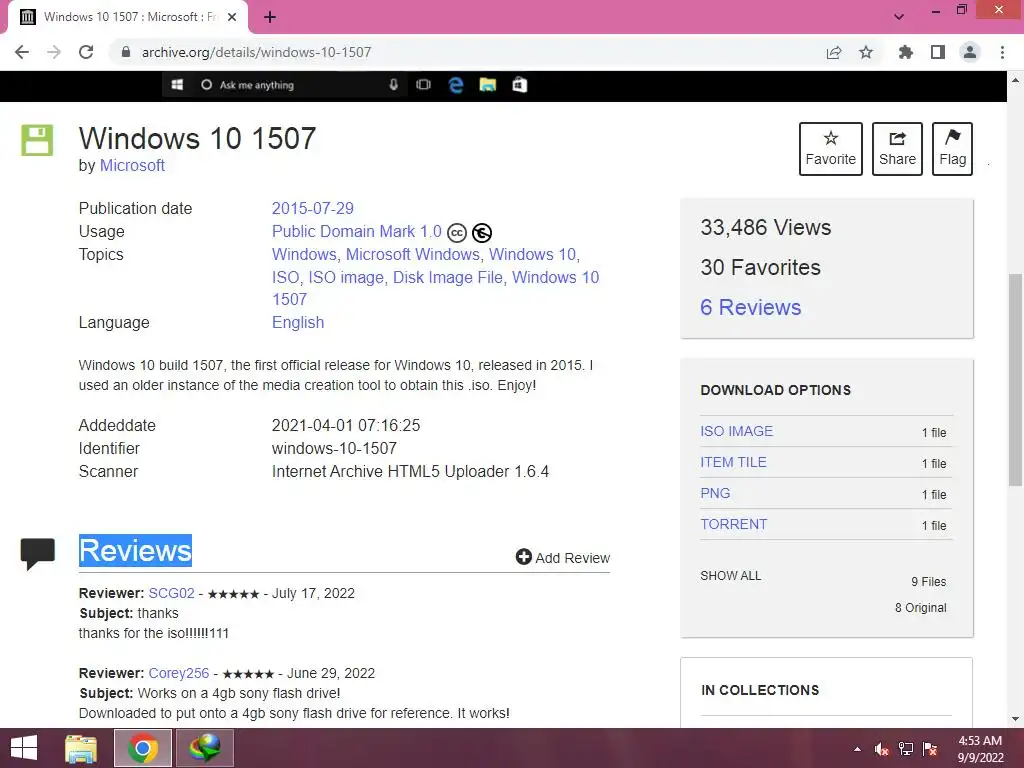Open publication date 2015-07-29 link

312,208
